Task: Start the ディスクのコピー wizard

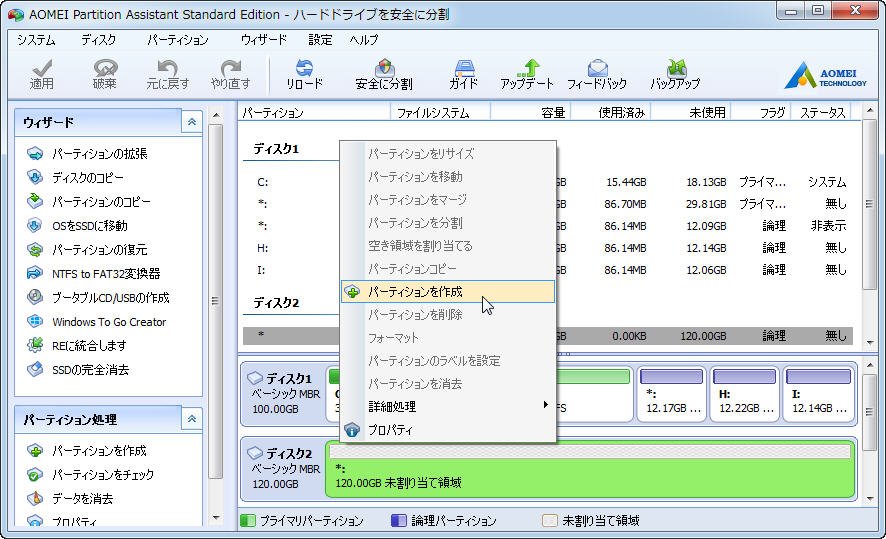Action: (x=75, y=177)
